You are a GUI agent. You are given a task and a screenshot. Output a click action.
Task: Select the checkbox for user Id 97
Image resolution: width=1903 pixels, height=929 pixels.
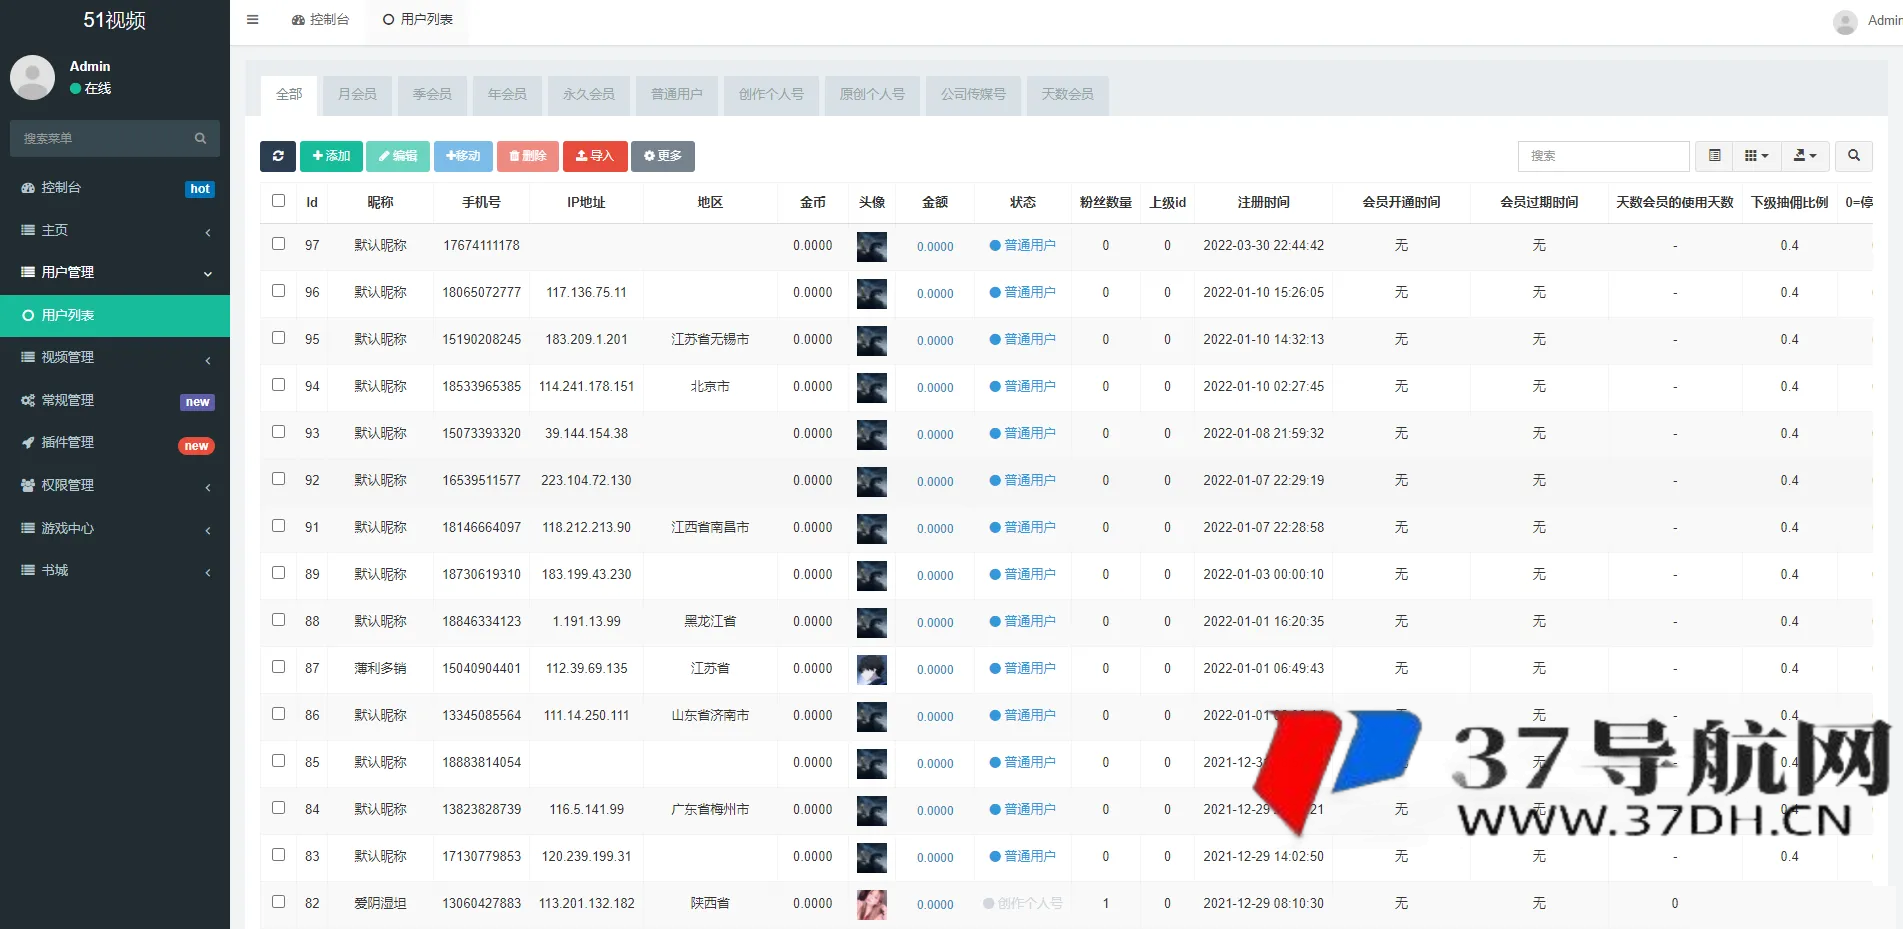(278, 245)
